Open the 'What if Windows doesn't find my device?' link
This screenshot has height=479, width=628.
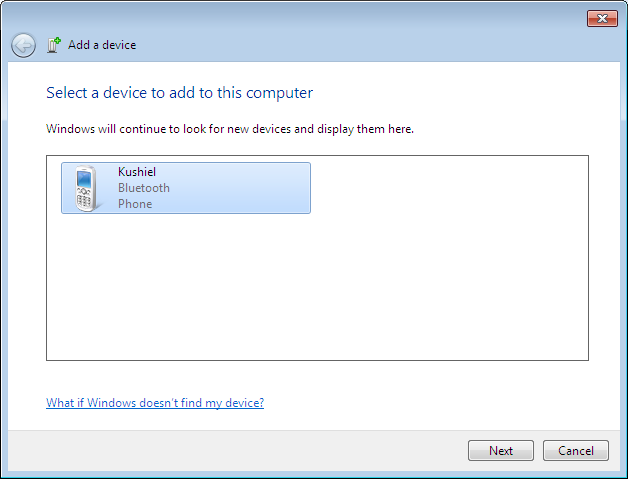[155, 403]
